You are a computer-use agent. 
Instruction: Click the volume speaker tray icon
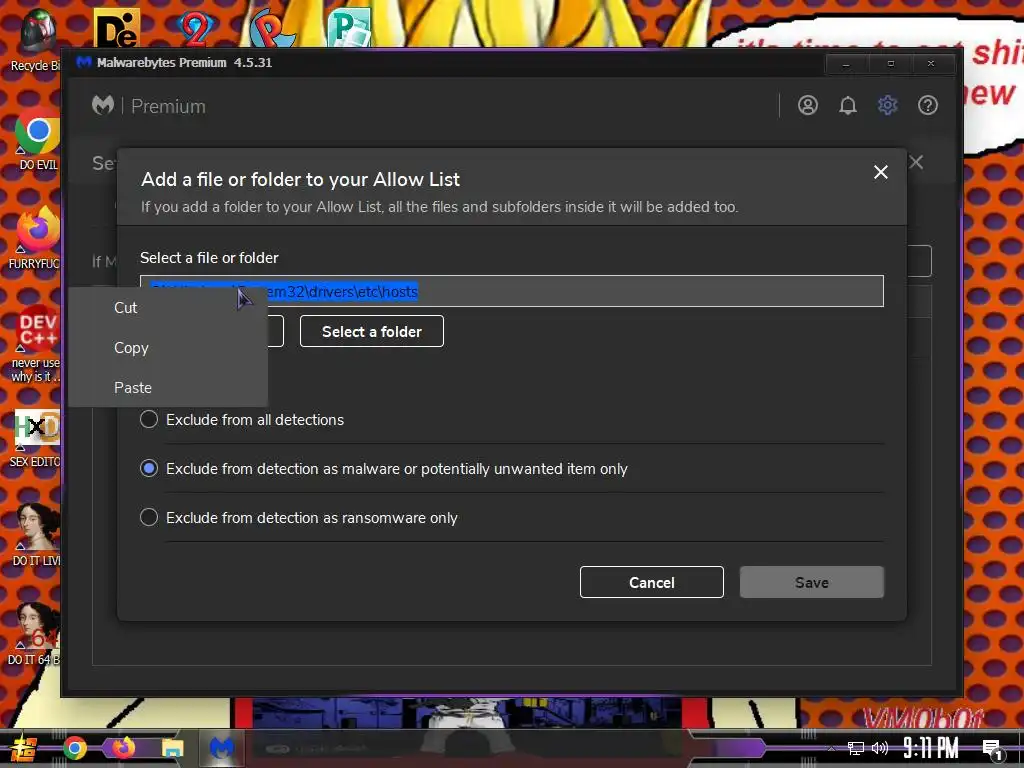[880, 748]
